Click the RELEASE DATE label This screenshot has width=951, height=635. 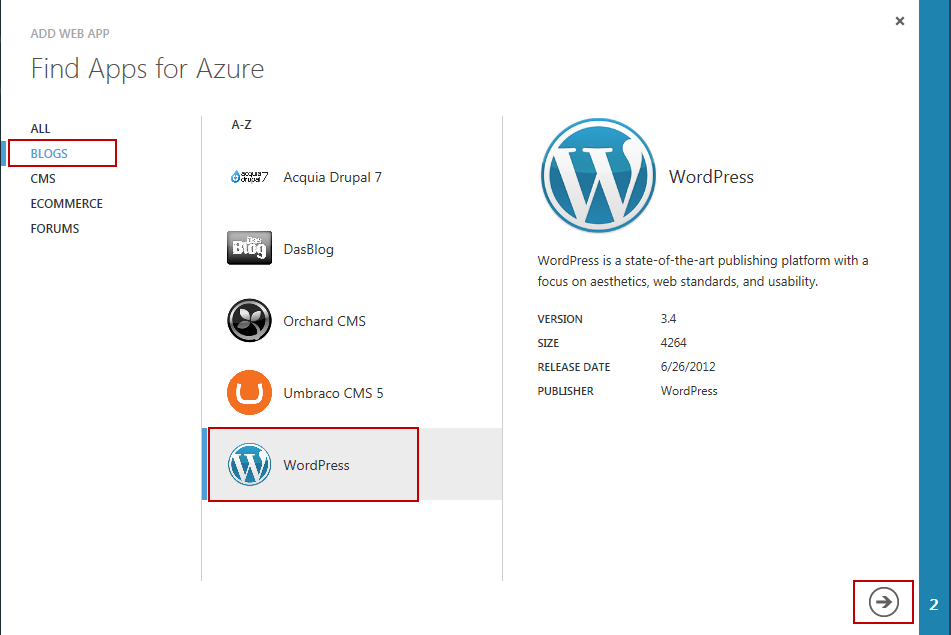point(574,367)
